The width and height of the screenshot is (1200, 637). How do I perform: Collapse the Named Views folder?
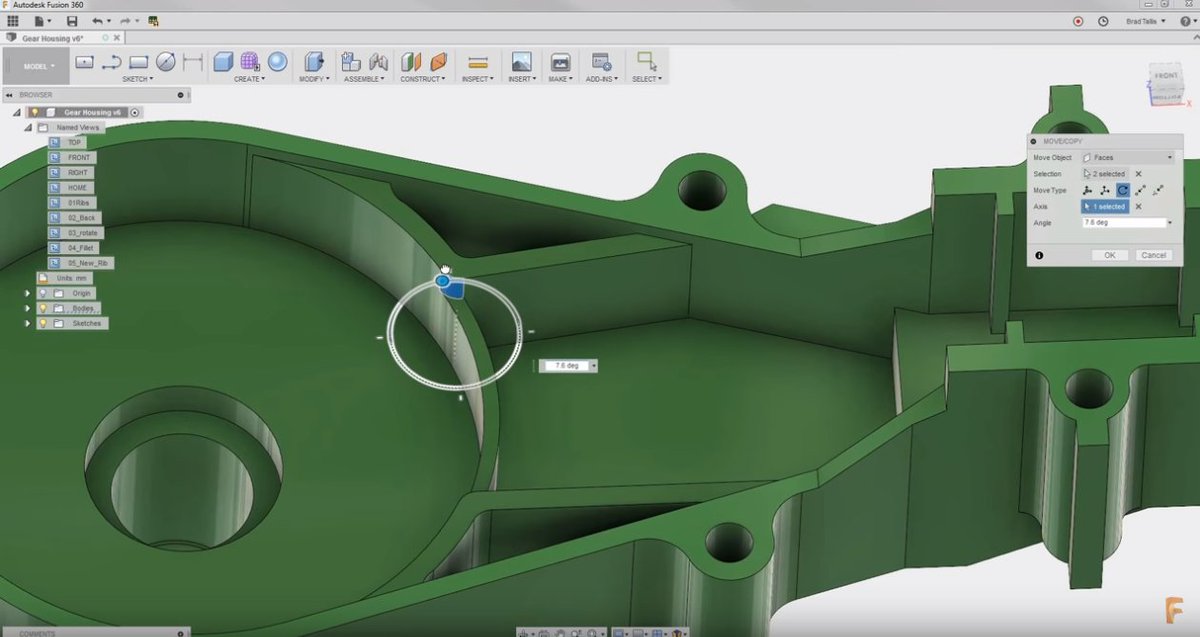(29, 128)
